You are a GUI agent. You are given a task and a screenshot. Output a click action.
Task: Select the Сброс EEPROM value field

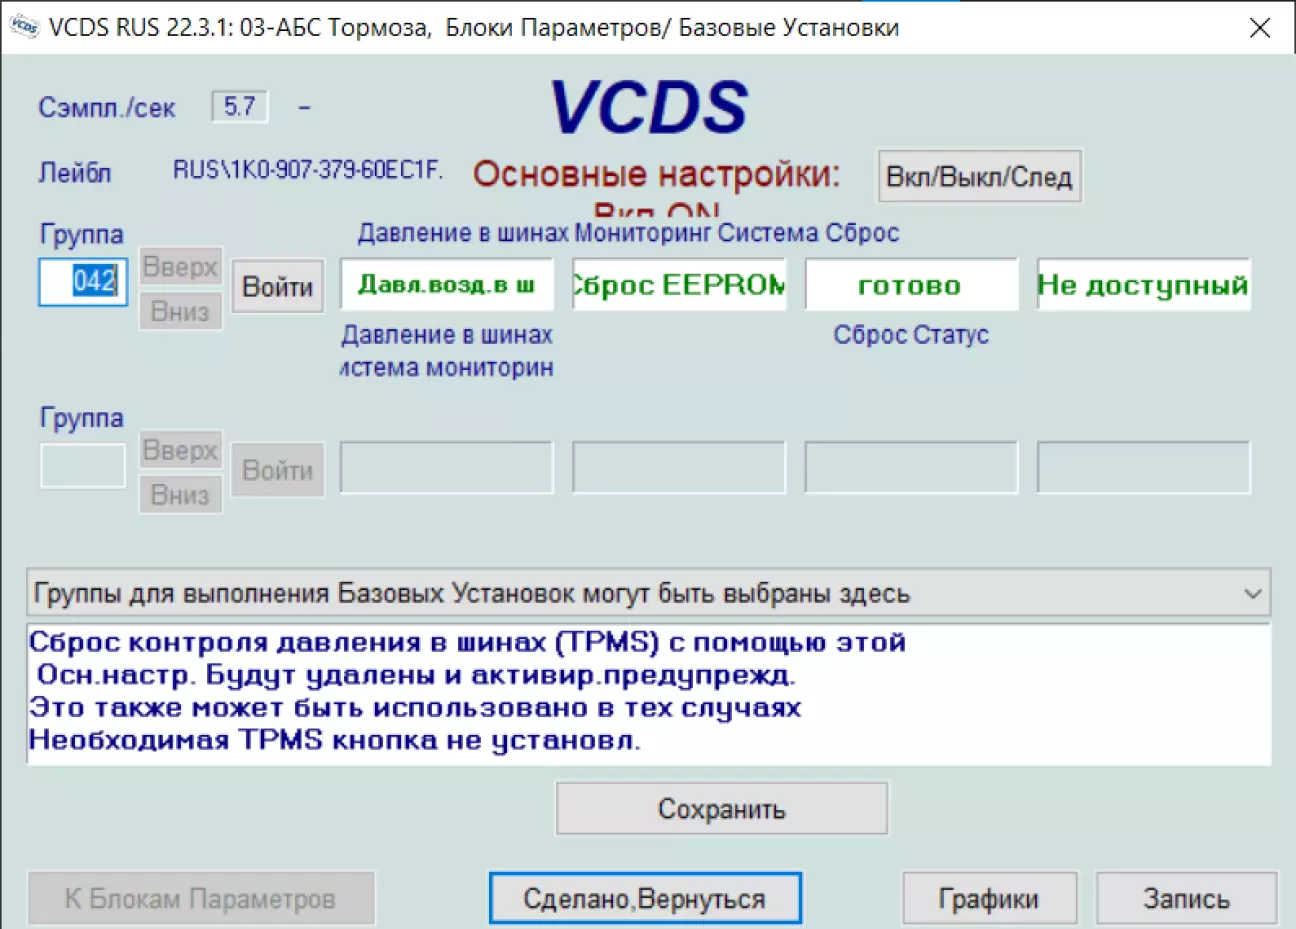point(679,285)
